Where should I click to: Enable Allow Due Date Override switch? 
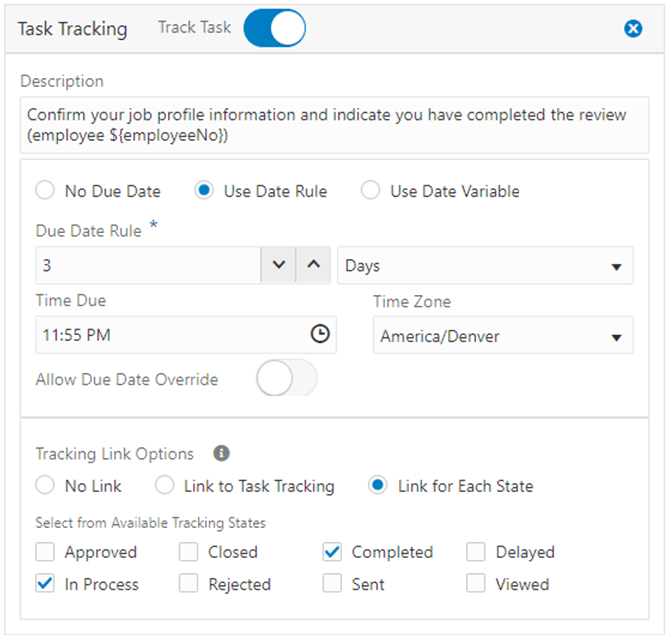287,378
